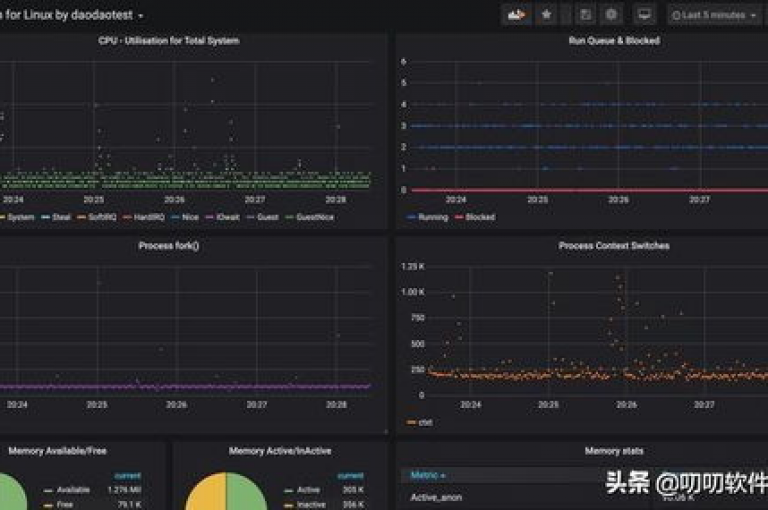Open CPU Utilisation for Total System panel title
This screenshot has height=510, width=768.
click(x=169, y=41)
